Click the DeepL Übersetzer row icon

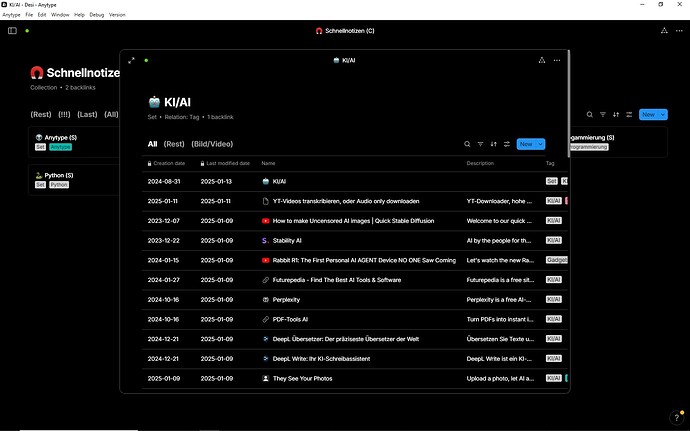(265, 339)
